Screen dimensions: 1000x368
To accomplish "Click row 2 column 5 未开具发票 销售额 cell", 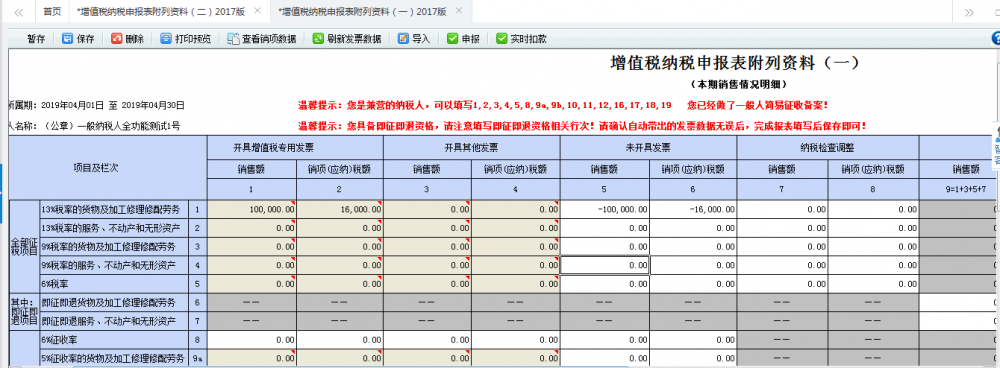I will pos(605,228).
